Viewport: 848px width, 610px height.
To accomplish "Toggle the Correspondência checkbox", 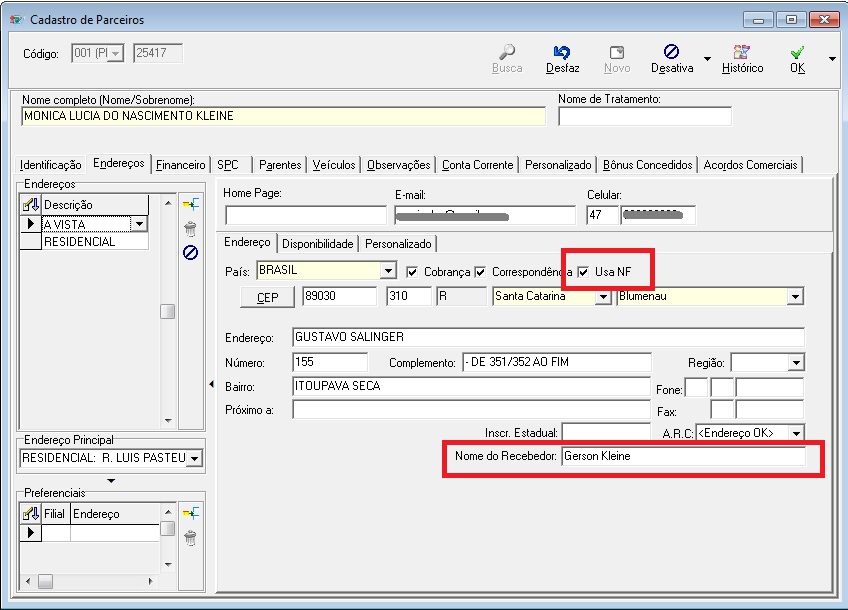I will pos(480,272).
